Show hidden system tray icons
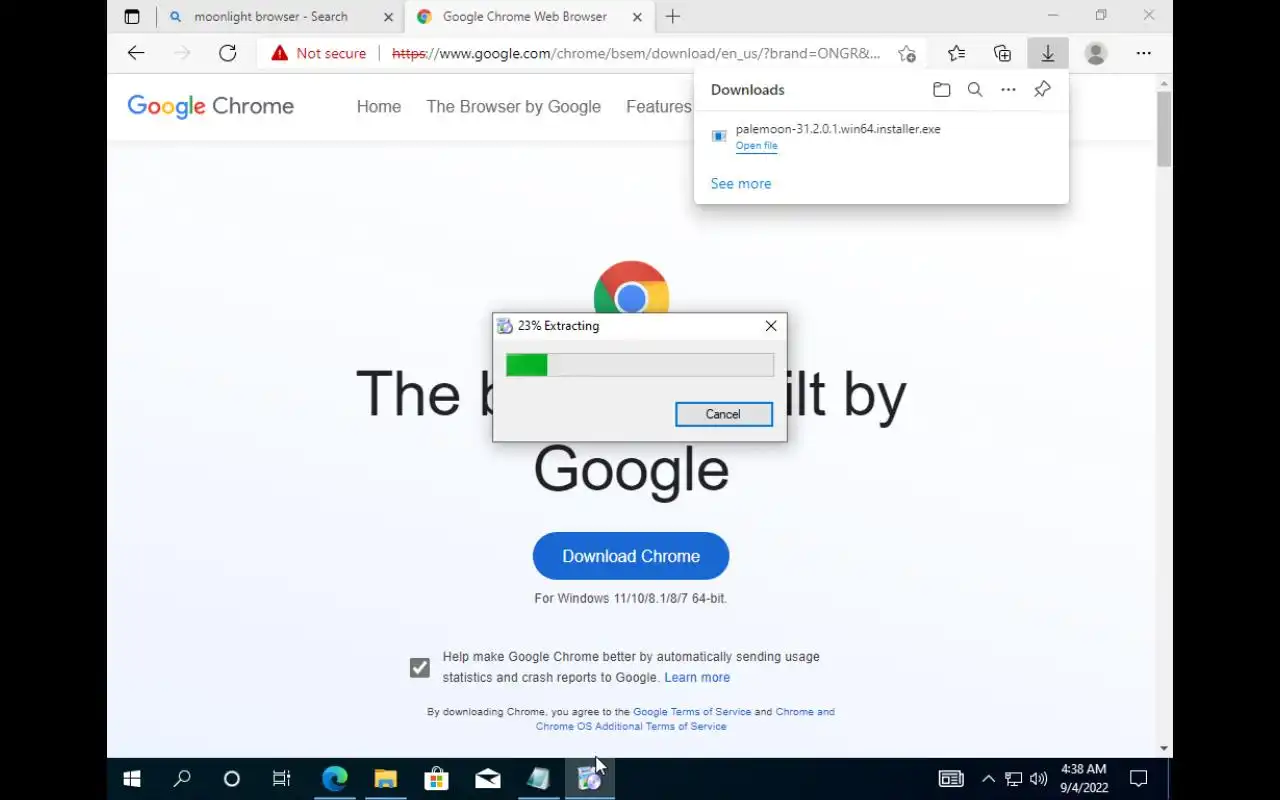The image size is (1280, 800). [988, 779]
